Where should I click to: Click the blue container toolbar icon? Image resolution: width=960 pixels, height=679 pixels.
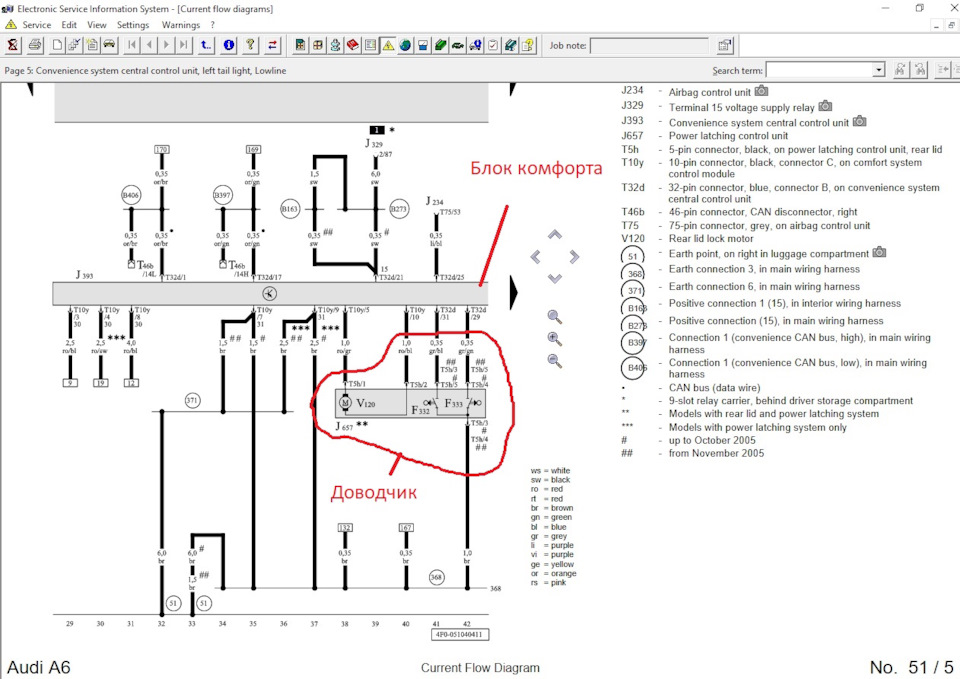[422, 45]
